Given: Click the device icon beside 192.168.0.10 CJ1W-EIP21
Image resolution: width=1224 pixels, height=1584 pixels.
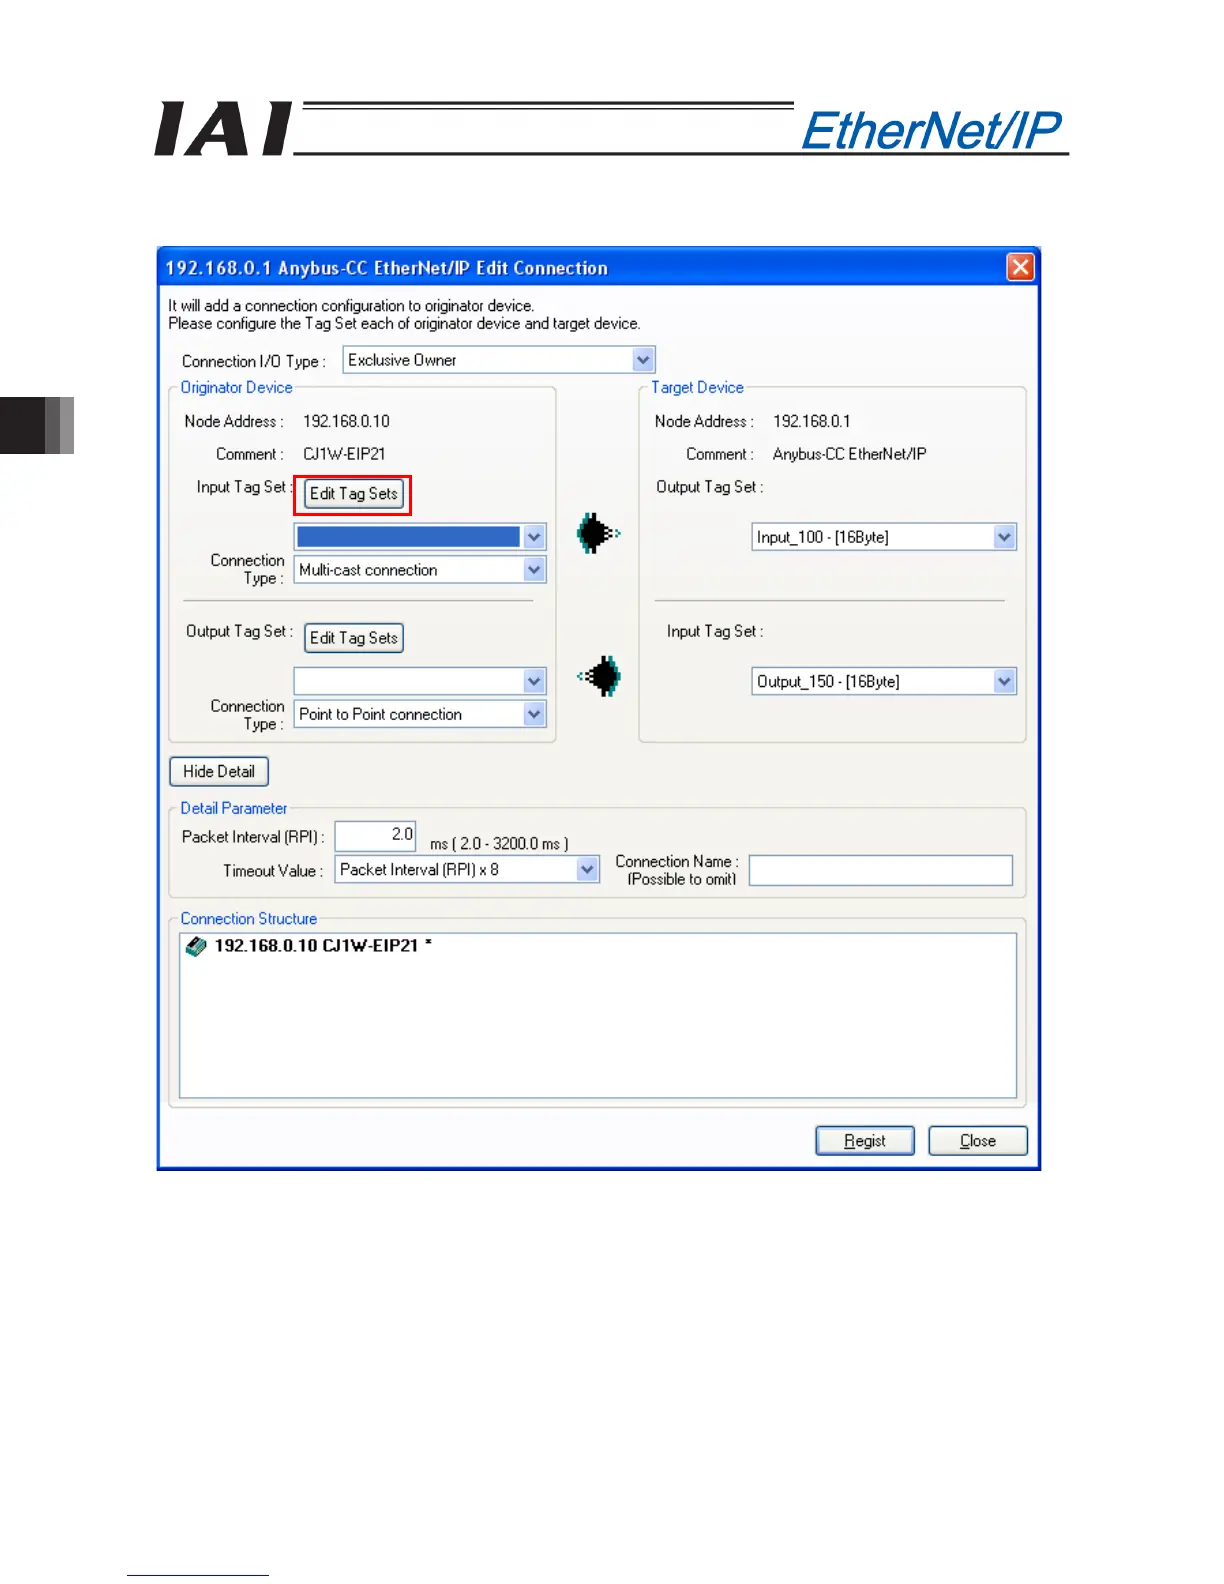Looking at the screenshot, I should (x=196, y=946).
